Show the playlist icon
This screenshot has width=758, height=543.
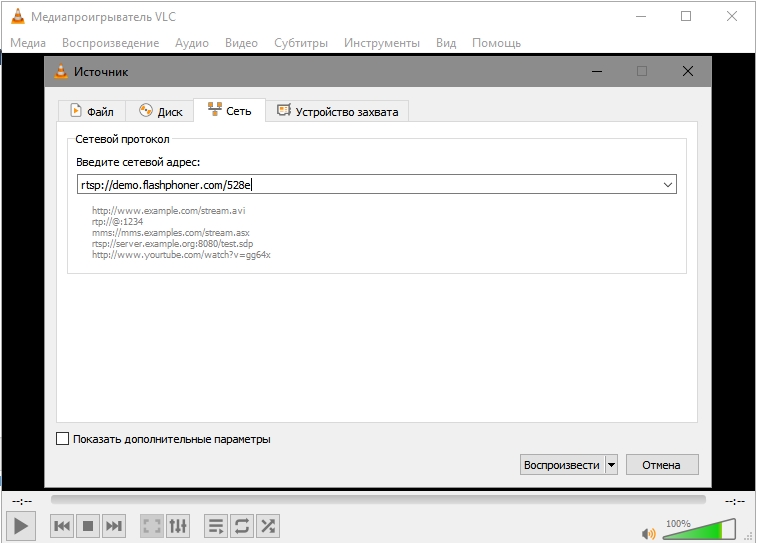tap(215, 525)
